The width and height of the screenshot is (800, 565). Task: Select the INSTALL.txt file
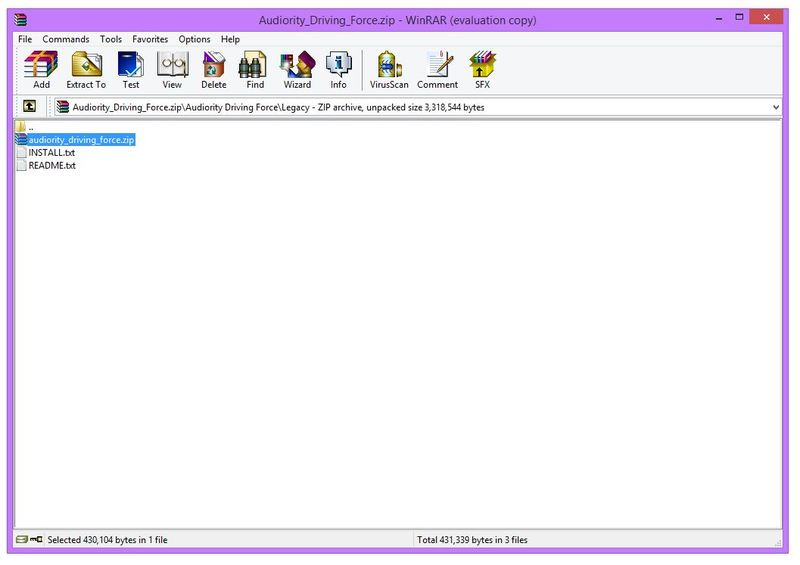[51, 153]
